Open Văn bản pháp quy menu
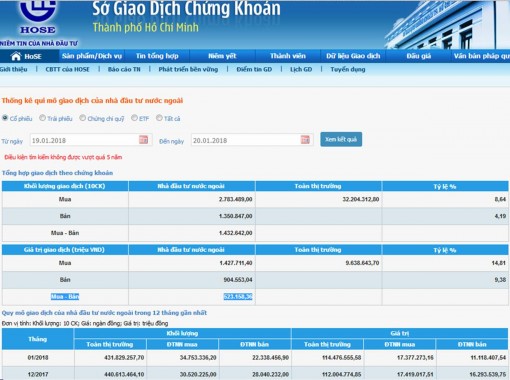 tap(481, 56)
